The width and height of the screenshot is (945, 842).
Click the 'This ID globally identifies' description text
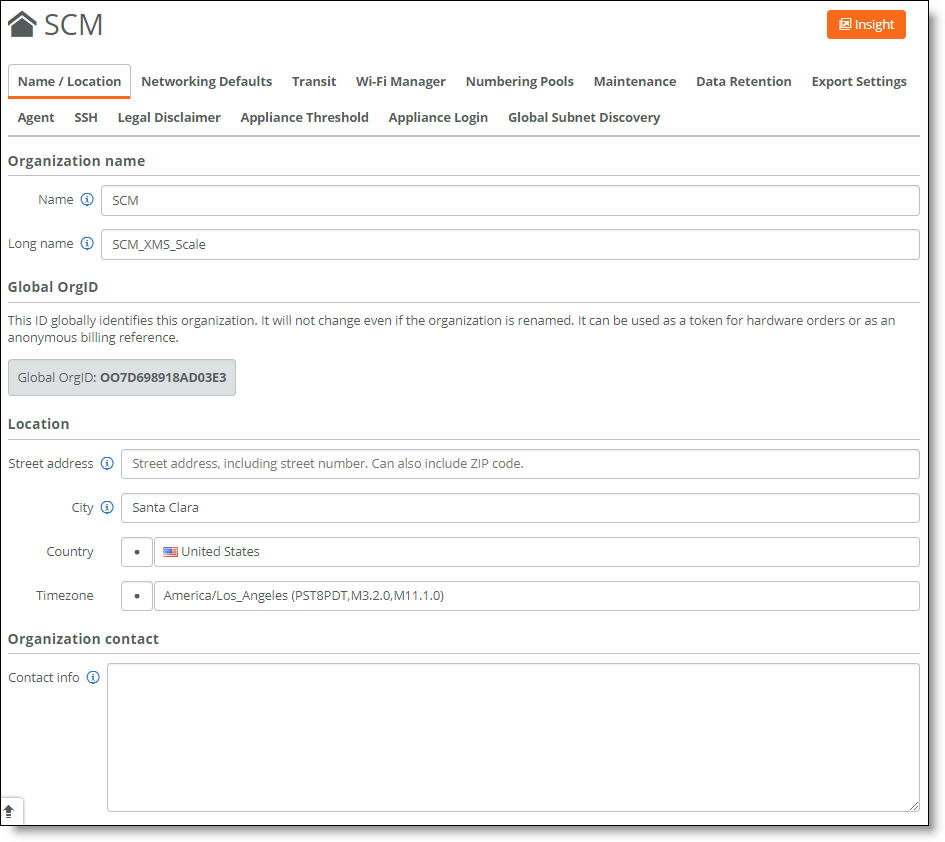(451, 328)
